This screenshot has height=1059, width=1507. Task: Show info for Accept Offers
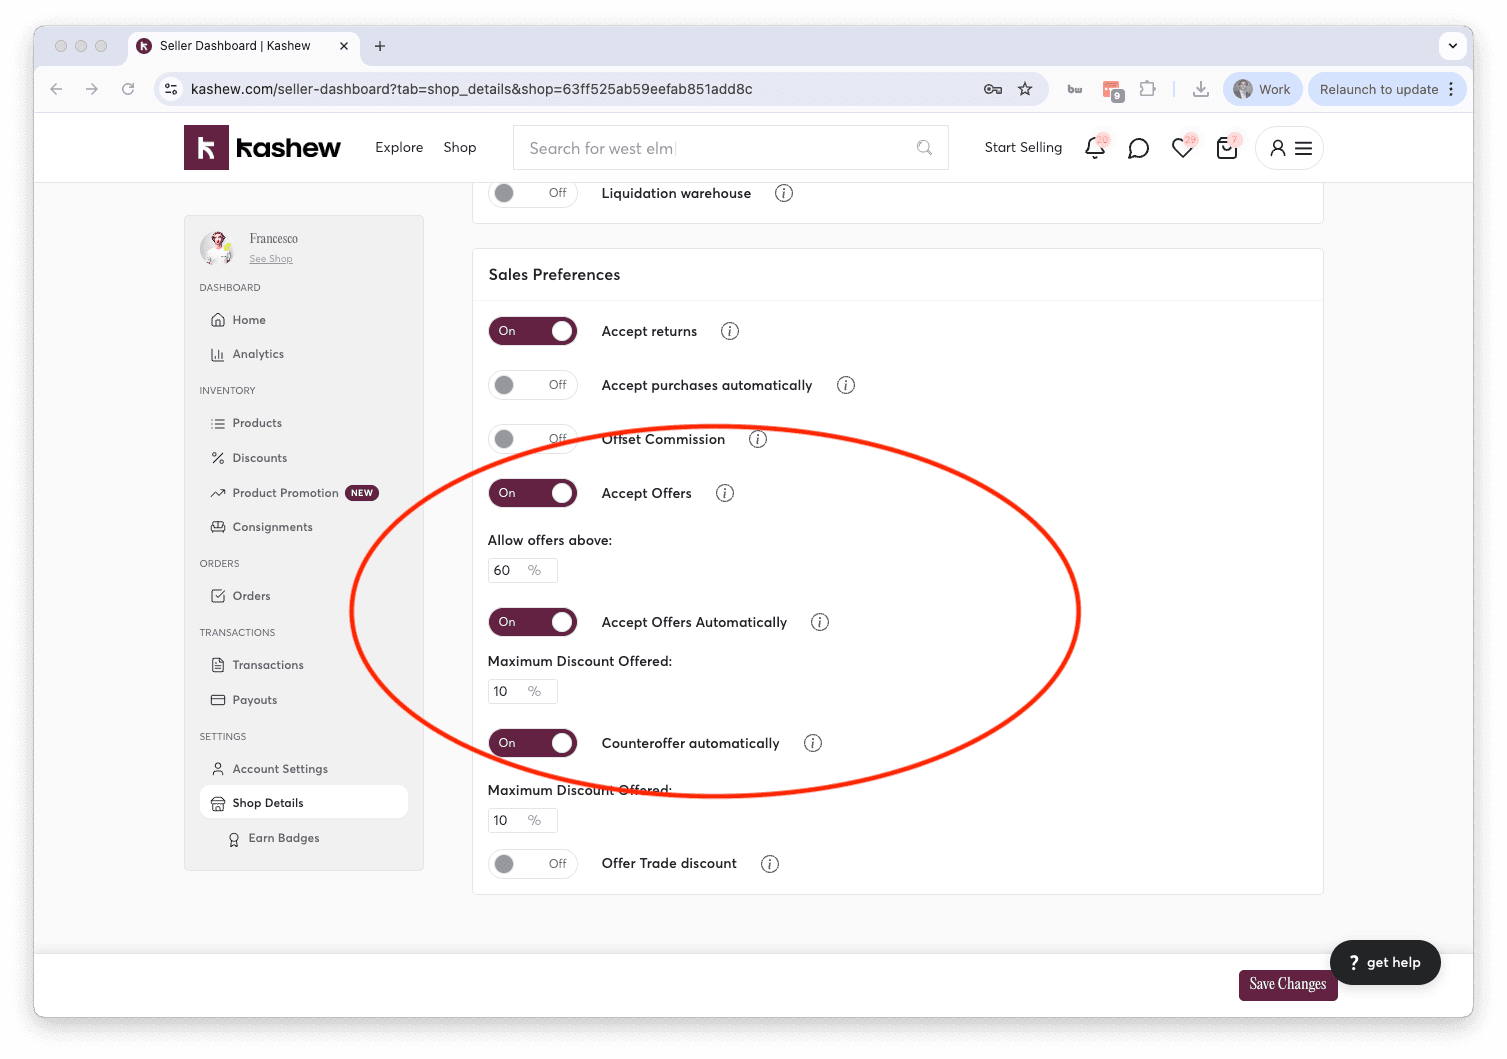pos(725,493)
